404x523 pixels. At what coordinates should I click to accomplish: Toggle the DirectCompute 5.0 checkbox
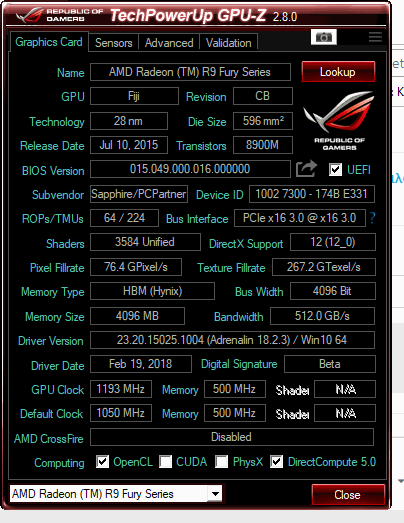click(277, 462)
